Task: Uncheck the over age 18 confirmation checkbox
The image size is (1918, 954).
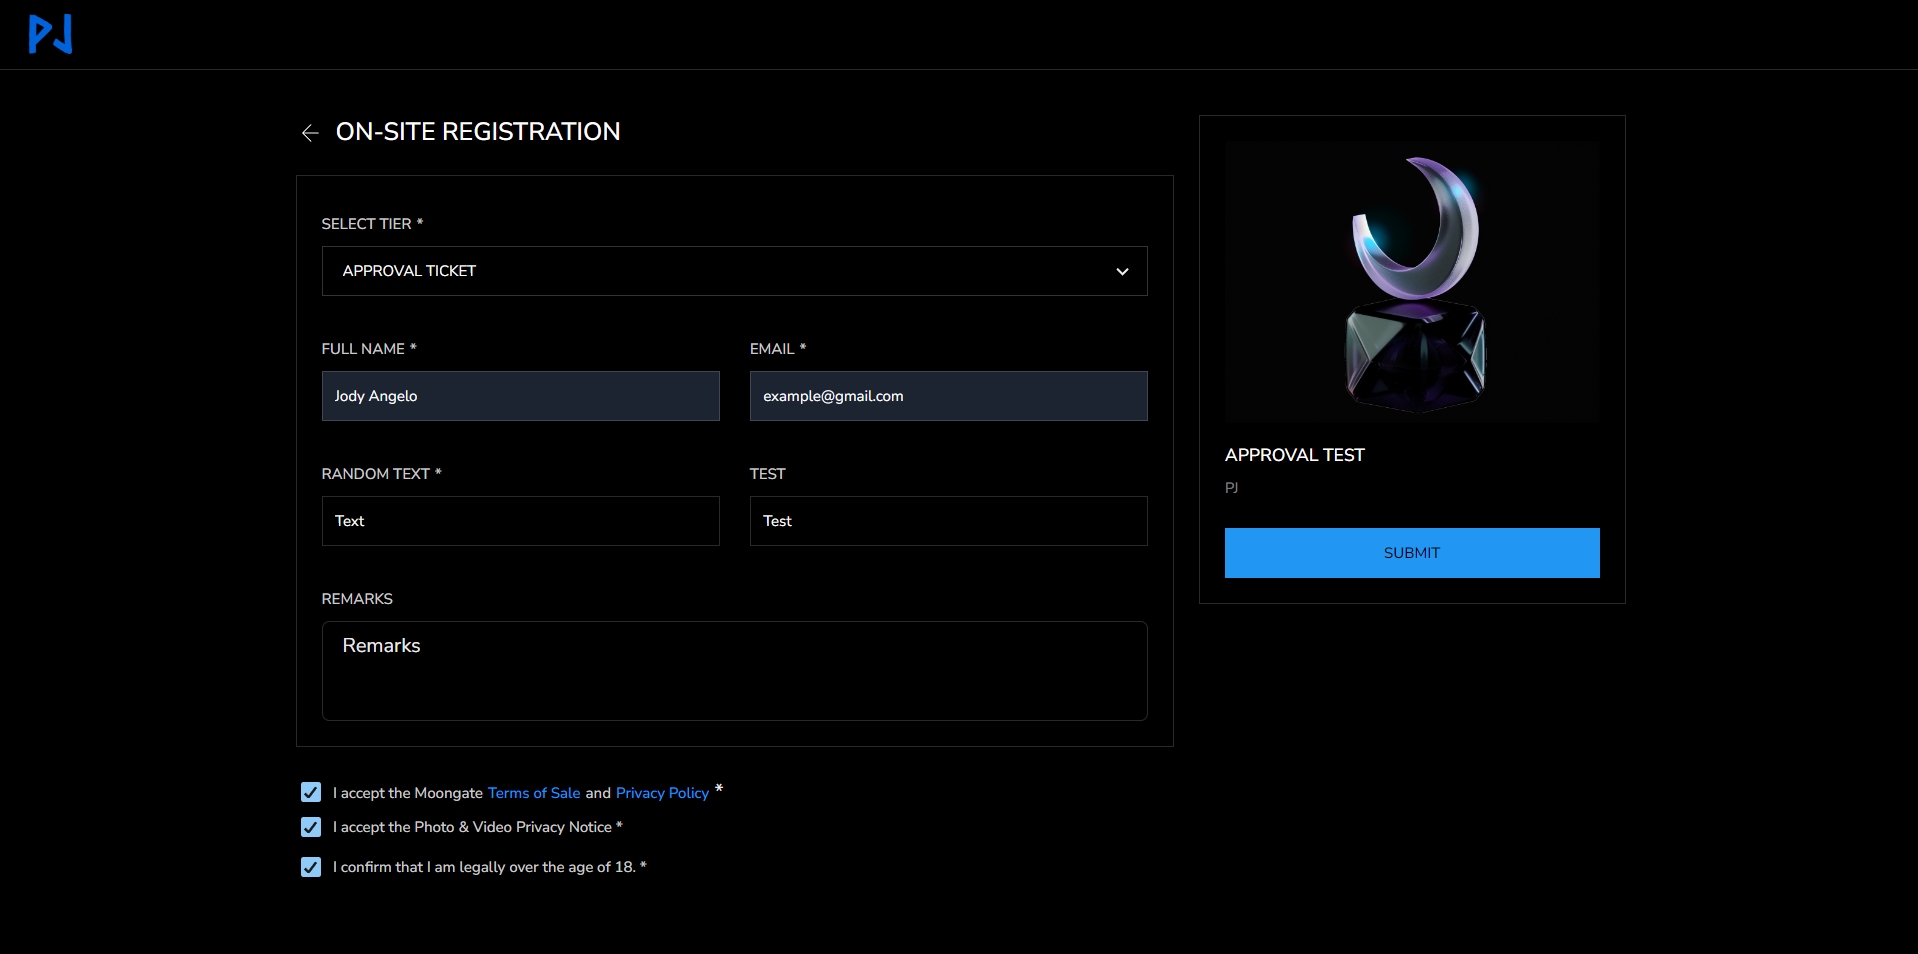Action: [311, 867]
